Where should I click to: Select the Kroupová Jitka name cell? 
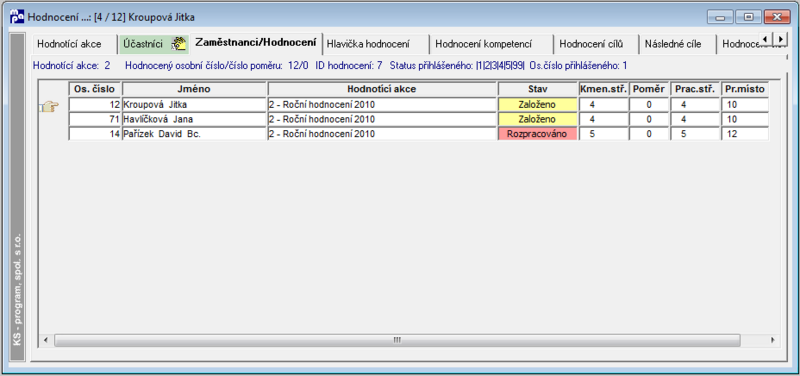coord(194,105)
